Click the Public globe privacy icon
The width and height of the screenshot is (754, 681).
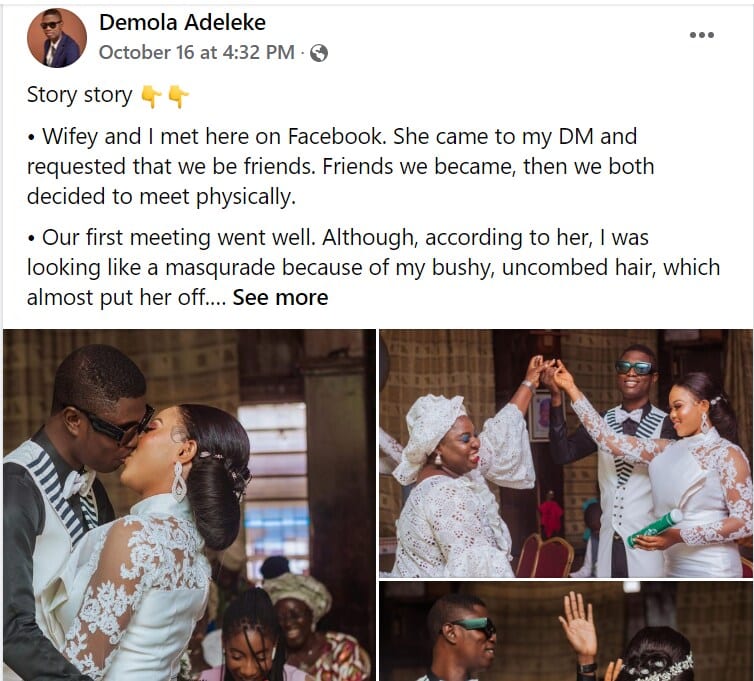click(319, 53)
